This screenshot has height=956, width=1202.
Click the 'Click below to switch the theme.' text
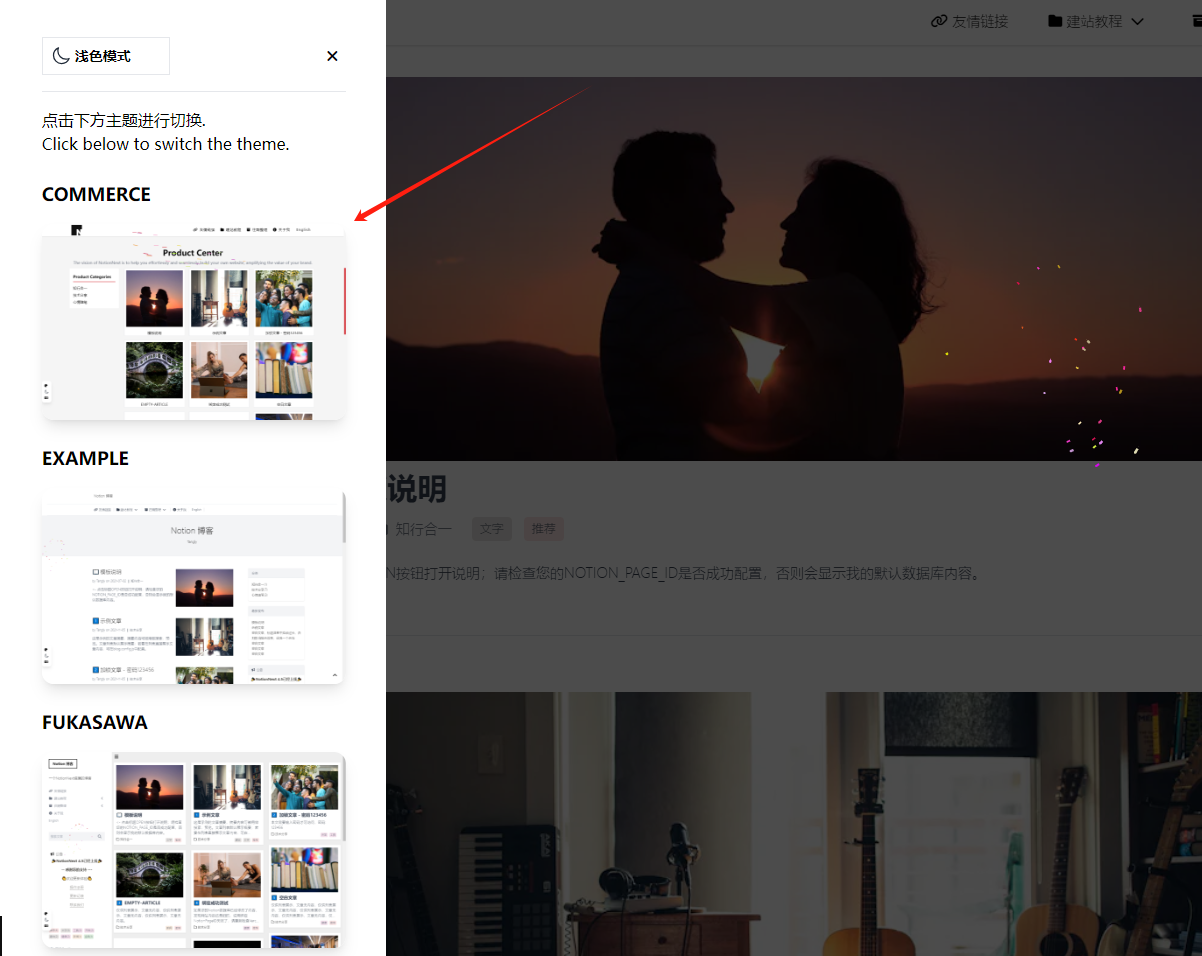coord(166,144)
